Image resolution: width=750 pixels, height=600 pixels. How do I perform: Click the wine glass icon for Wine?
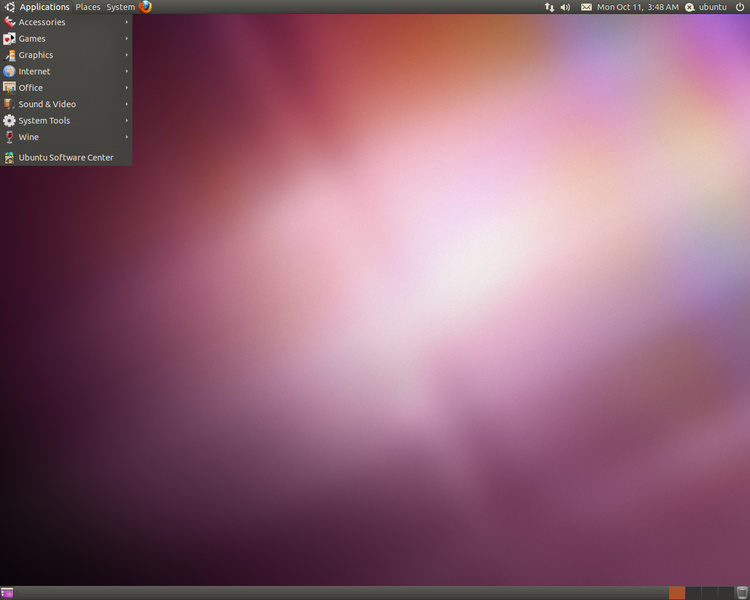[9, 137]
